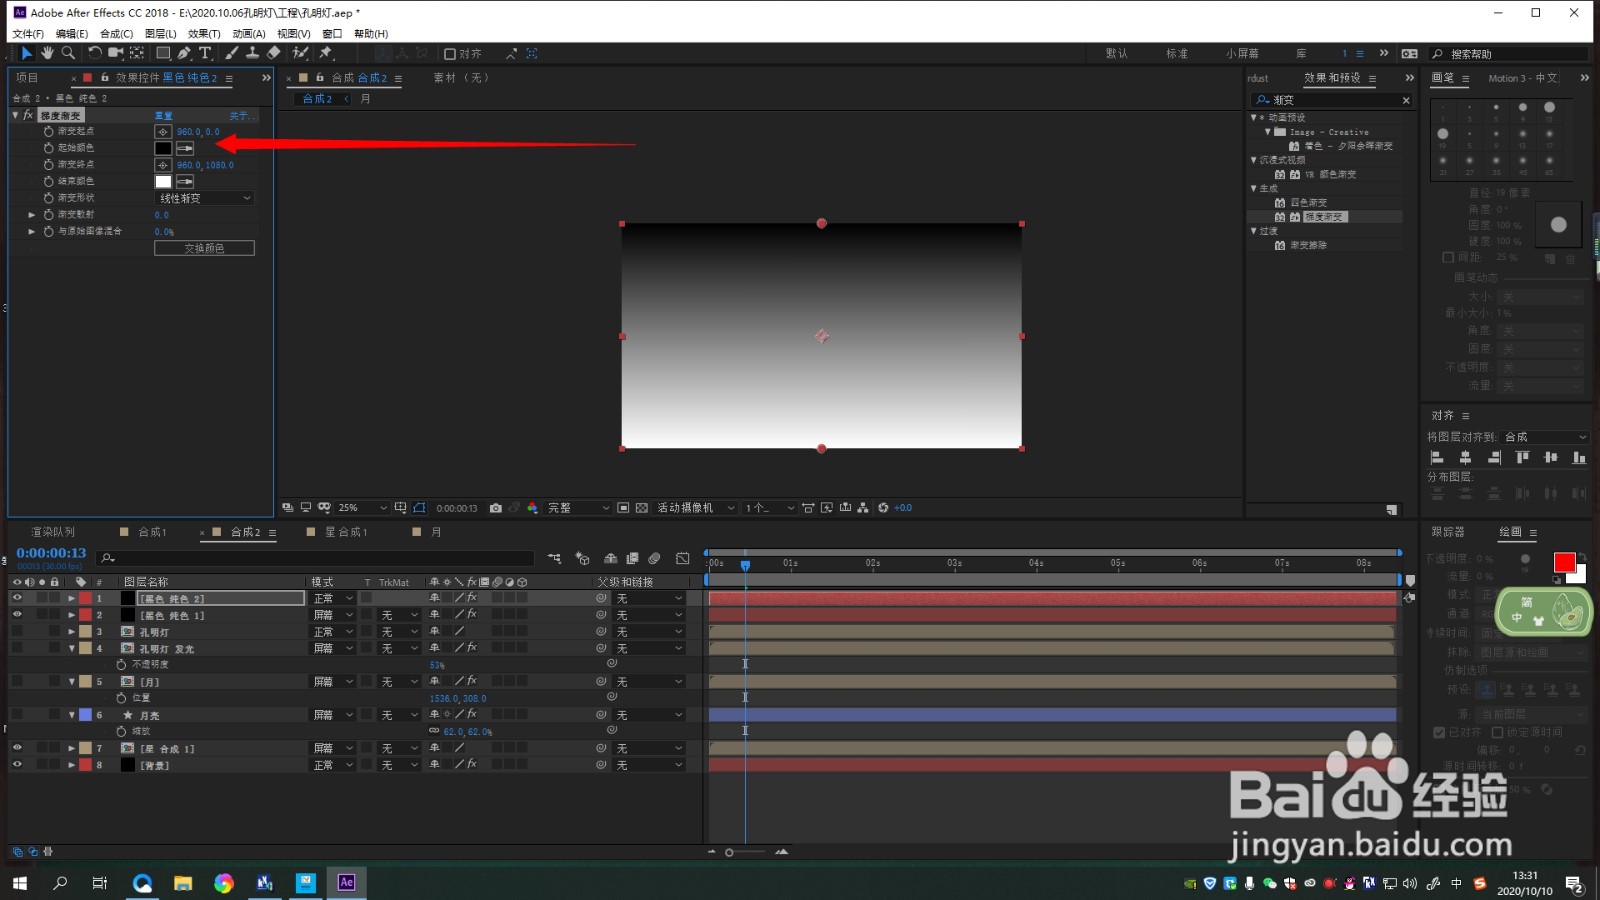Open the 图层(L) menu
The image size is (1600, 900).
160,34
